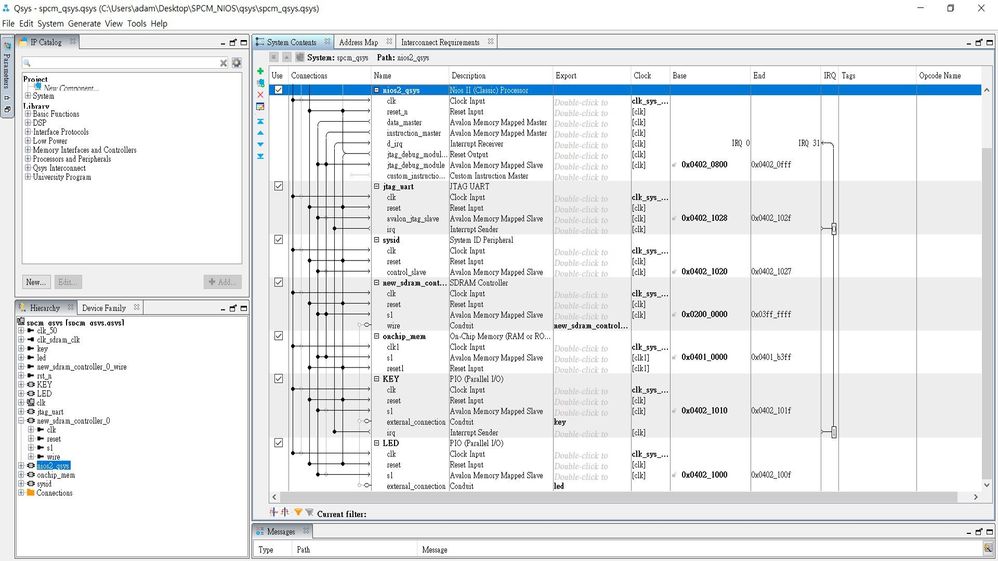Toggle the Use checkbox for onchip_mem
This screenshot has width=998, height=561.
coord(278,336)
